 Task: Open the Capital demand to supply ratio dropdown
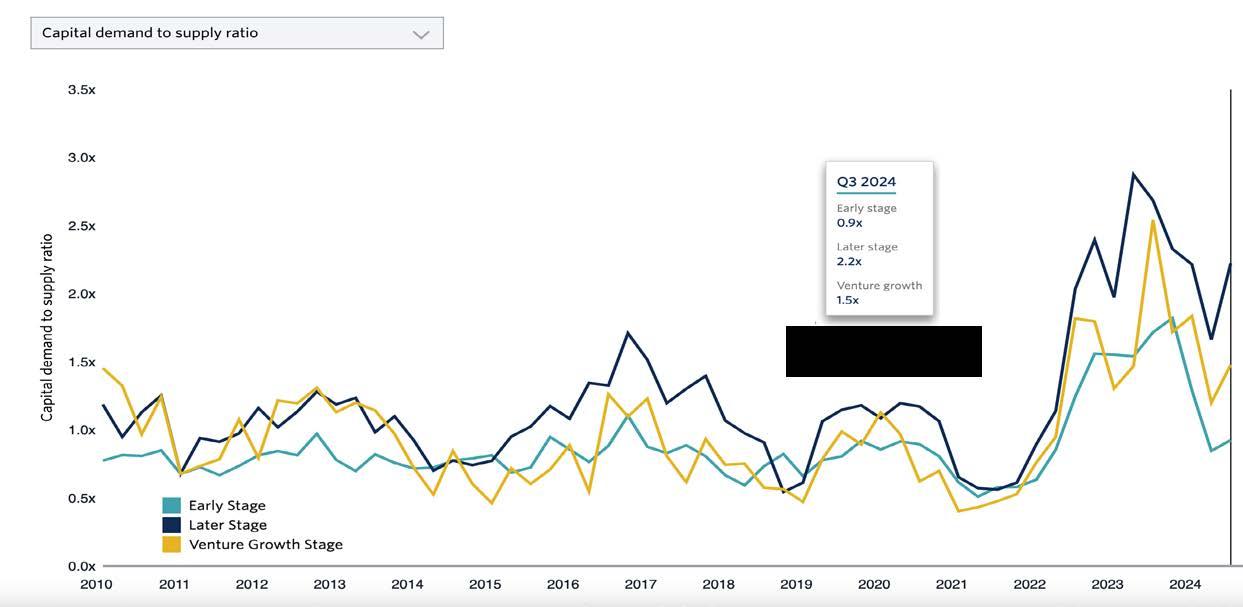pyautogui.click(x=236, y=33)
